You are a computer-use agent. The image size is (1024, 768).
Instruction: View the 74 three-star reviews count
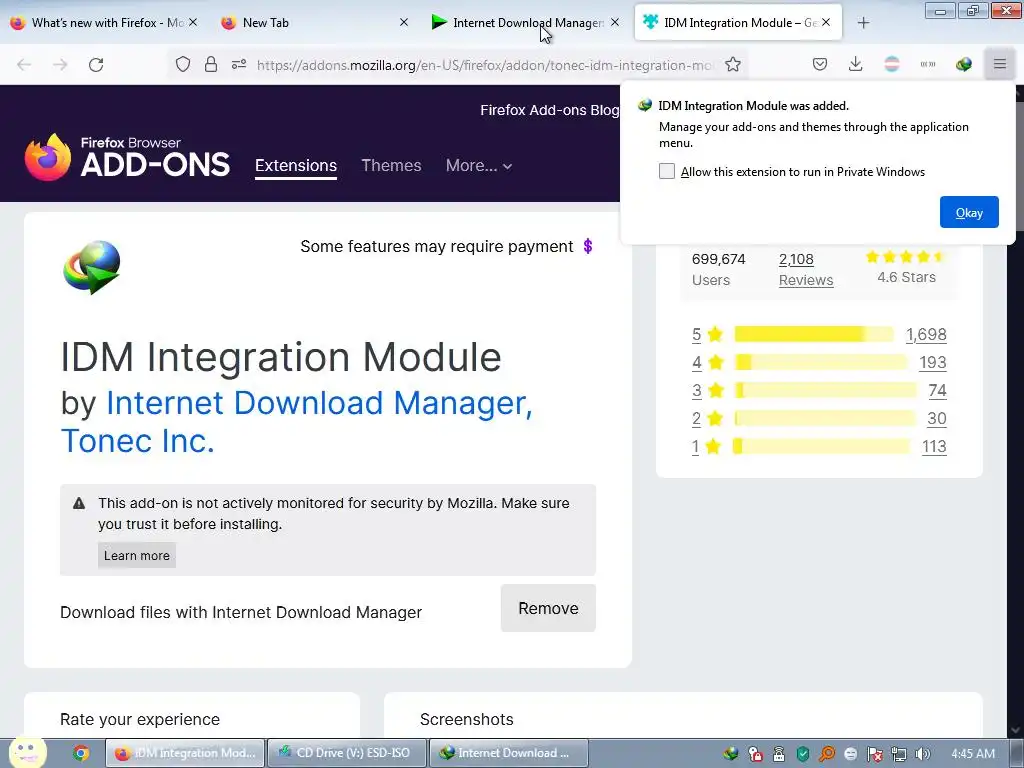pyautogui.click(x=937, y=391)
